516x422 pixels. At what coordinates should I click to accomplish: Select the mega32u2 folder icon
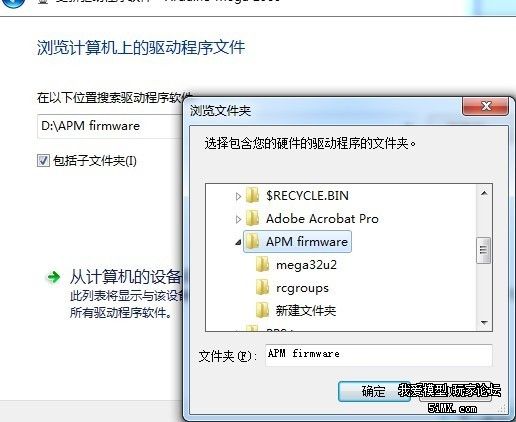(x=262, y=265)
